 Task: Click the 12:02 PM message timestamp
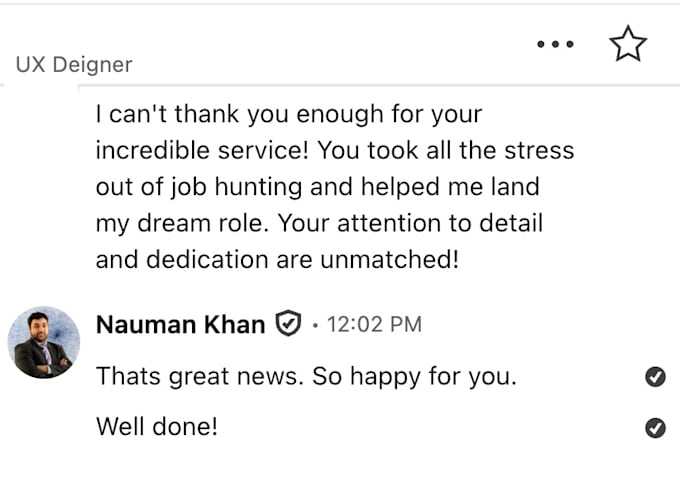coord(373,325)
